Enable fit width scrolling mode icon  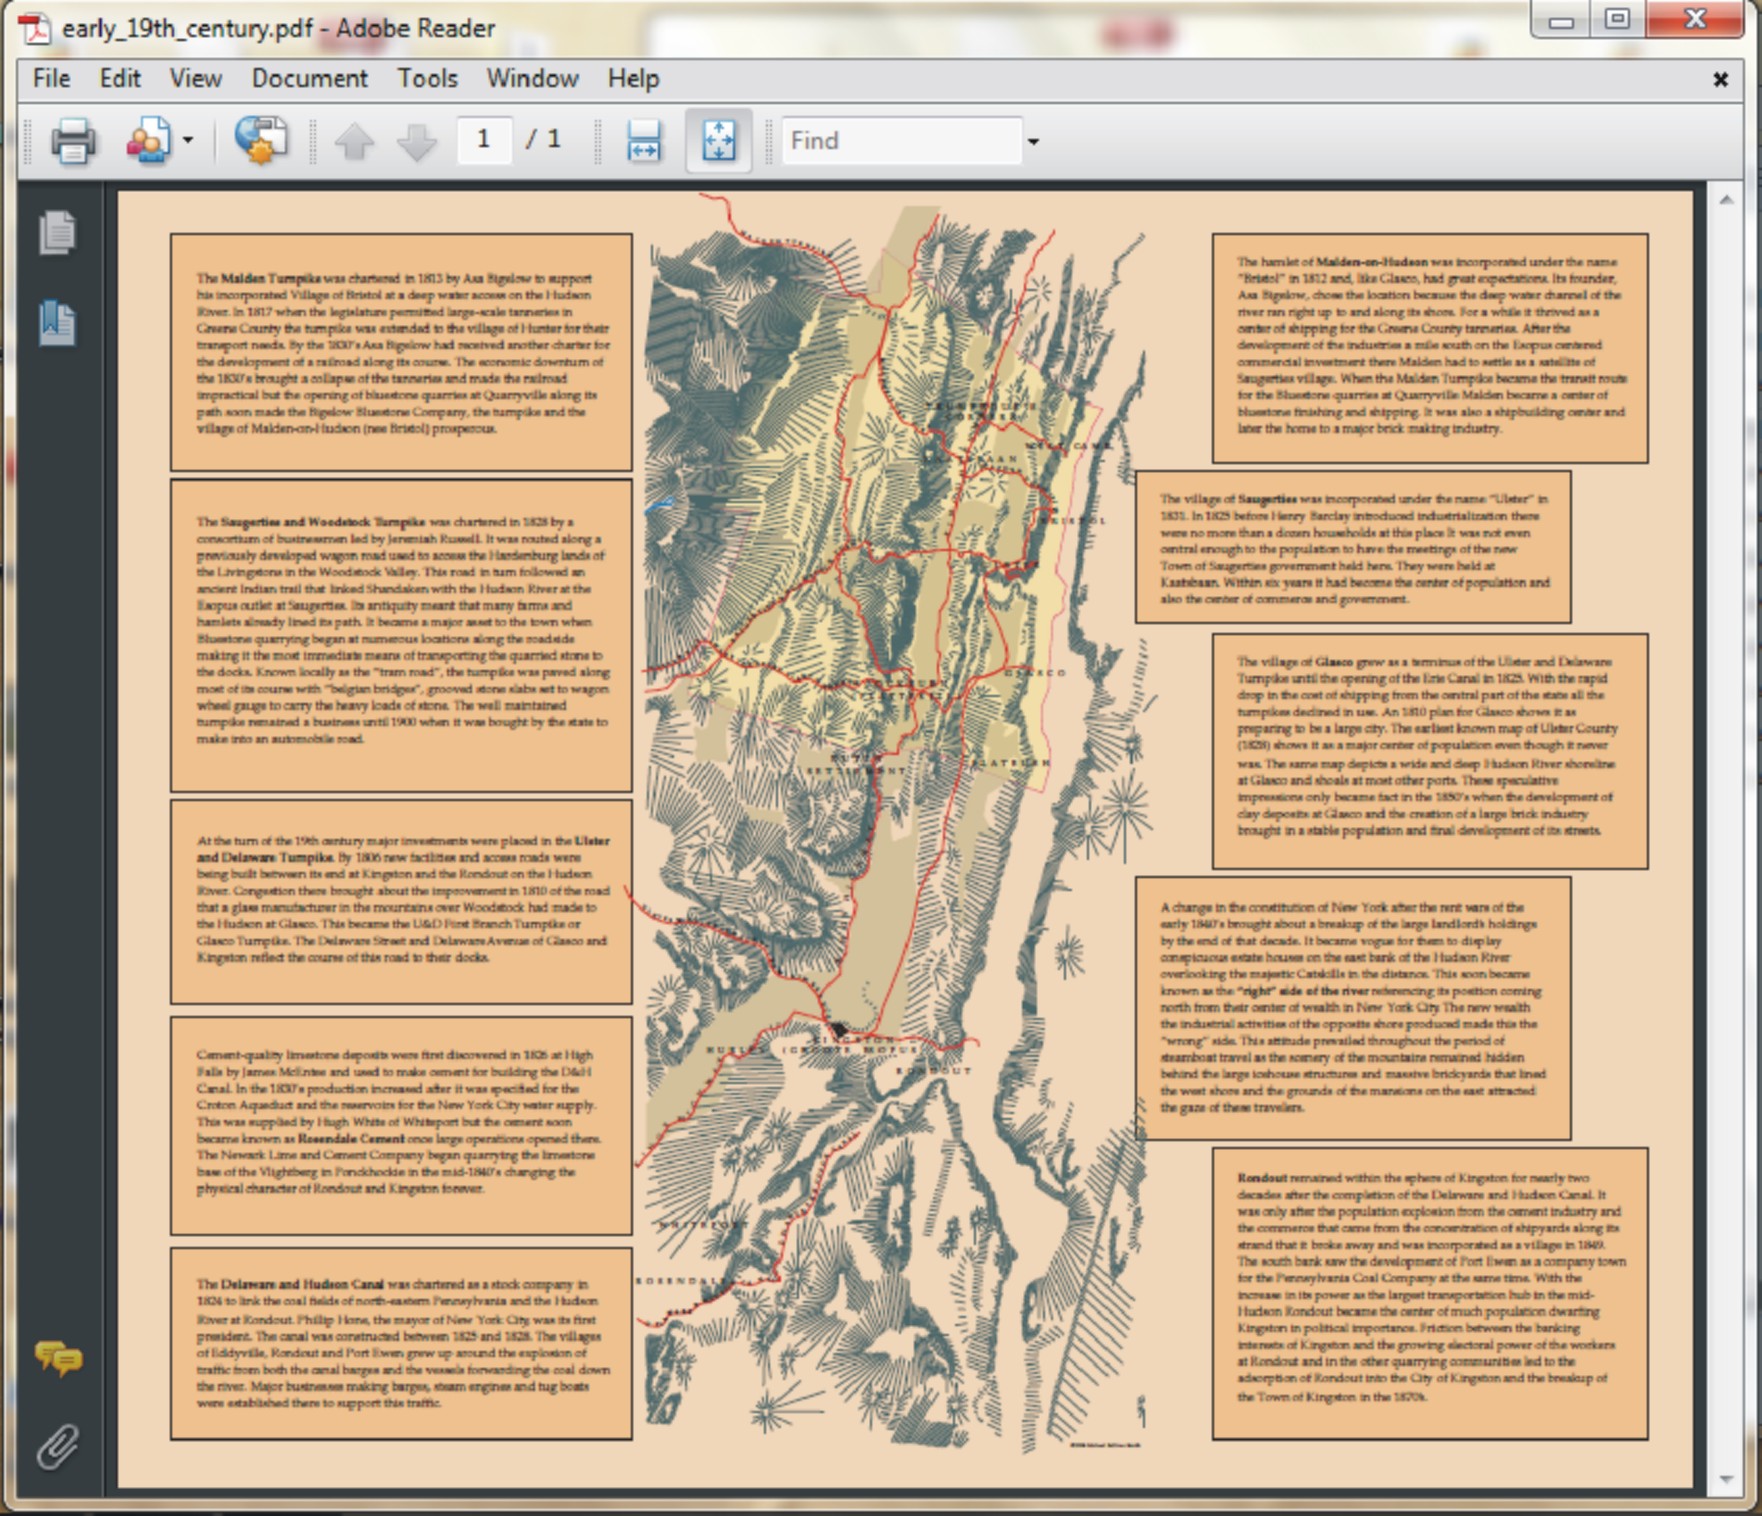[643, 141]
